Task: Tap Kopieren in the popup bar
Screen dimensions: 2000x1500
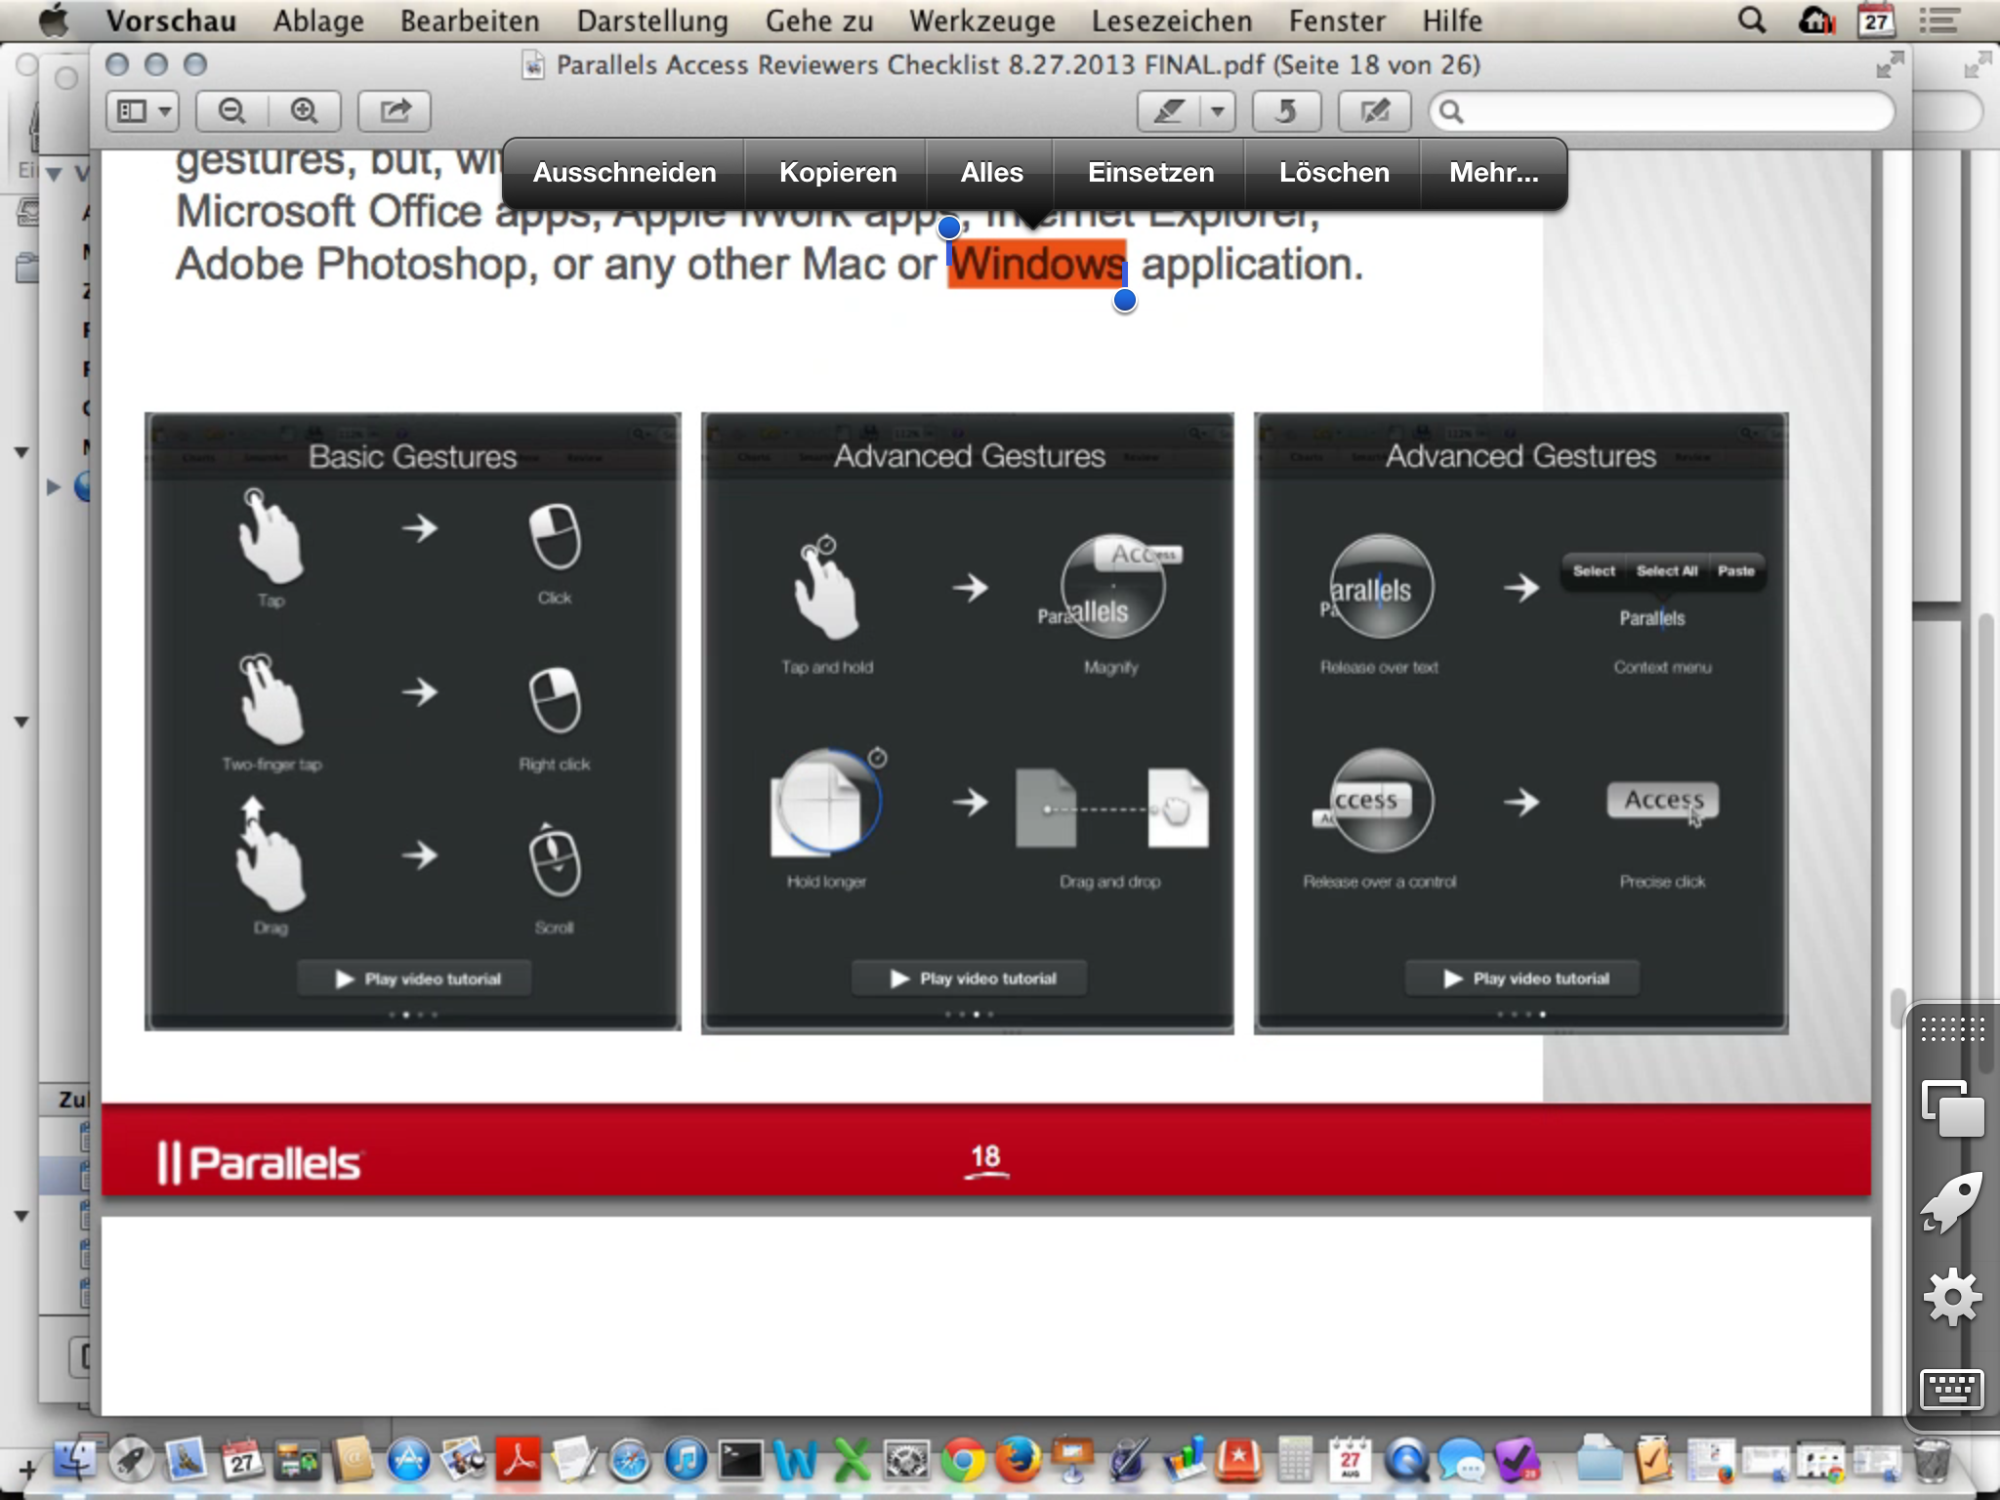Action: point(837,172)
